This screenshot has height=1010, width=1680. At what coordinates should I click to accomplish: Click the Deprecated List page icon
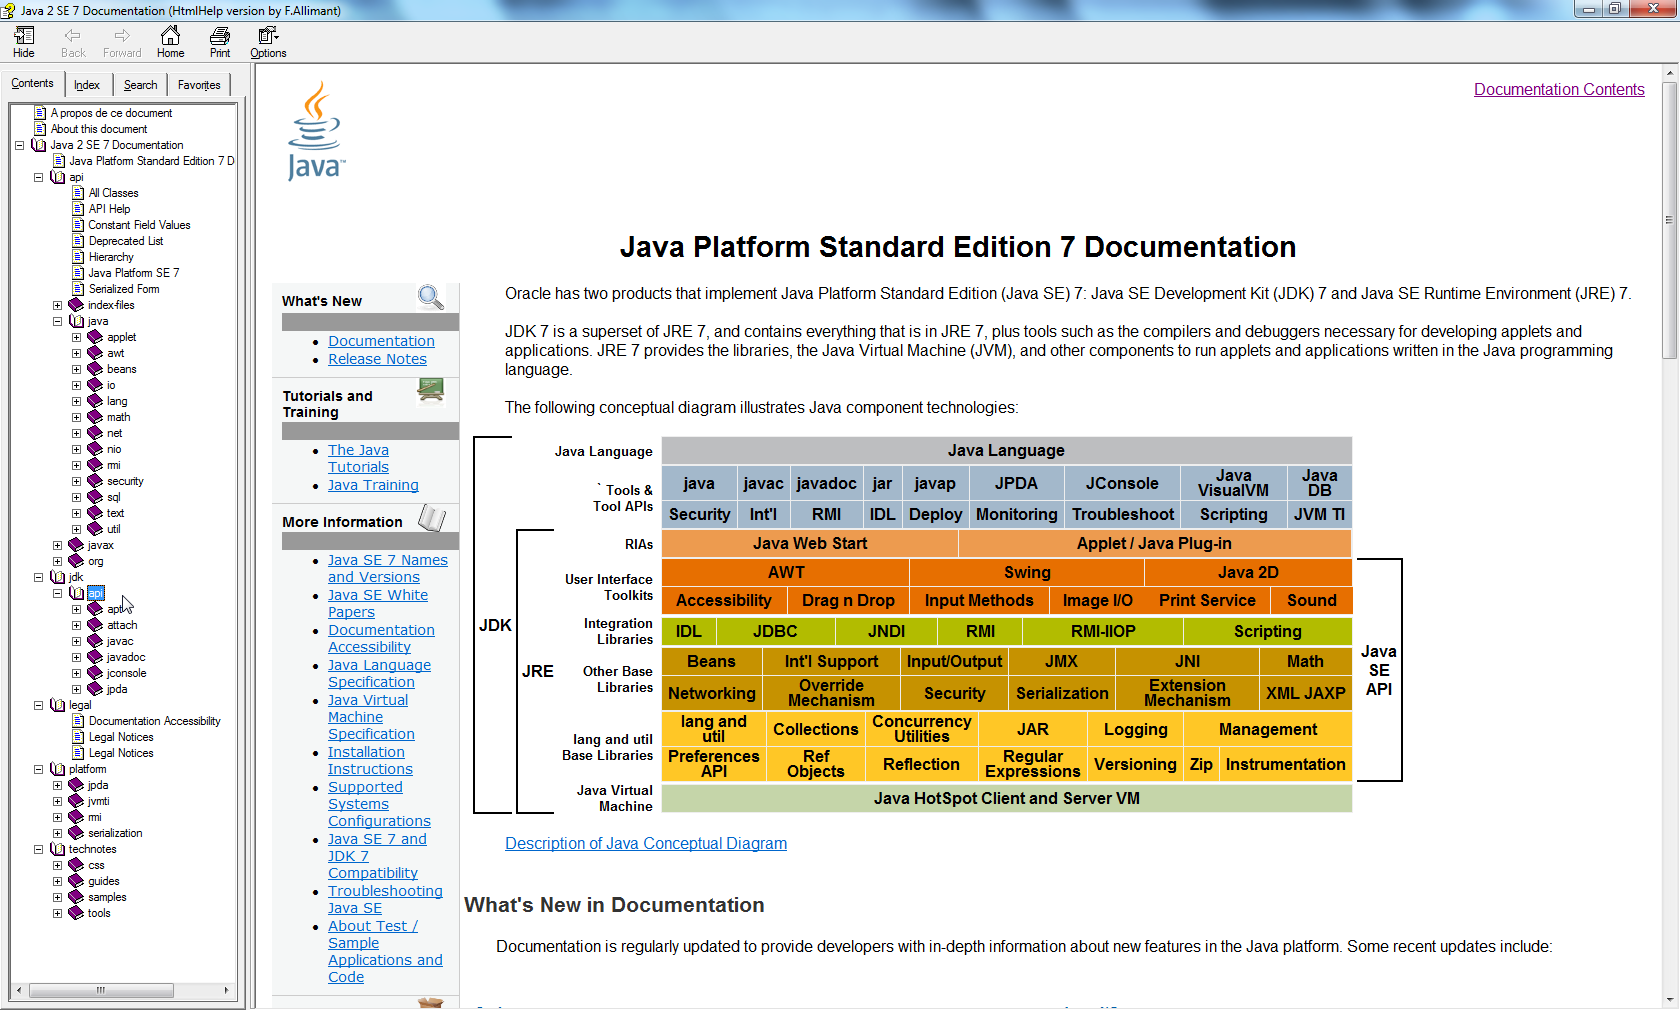78,241
